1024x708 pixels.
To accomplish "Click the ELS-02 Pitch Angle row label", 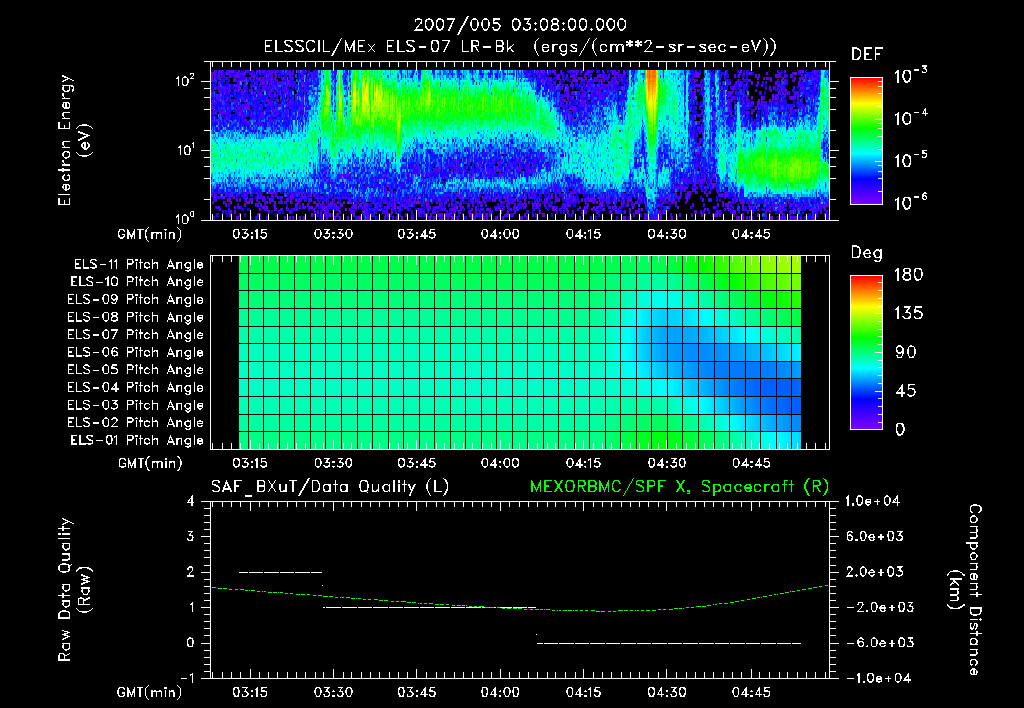I will point(135,423).
